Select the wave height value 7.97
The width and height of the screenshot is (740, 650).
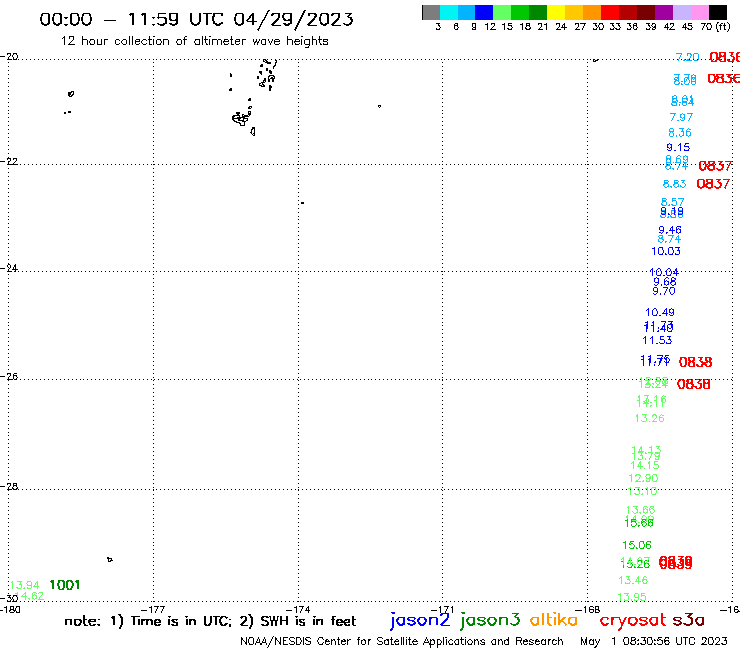(x=681, y=117)
